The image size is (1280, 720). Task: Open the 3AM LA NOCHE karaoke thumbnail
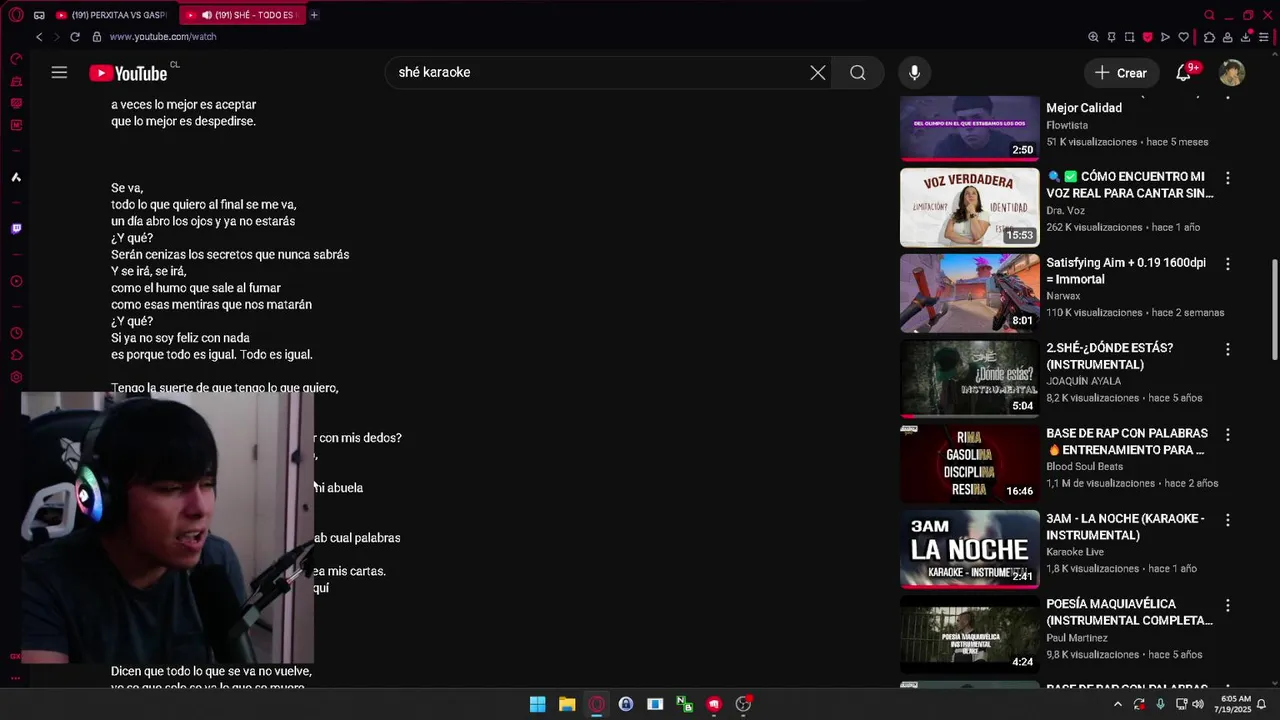point(969,548)
